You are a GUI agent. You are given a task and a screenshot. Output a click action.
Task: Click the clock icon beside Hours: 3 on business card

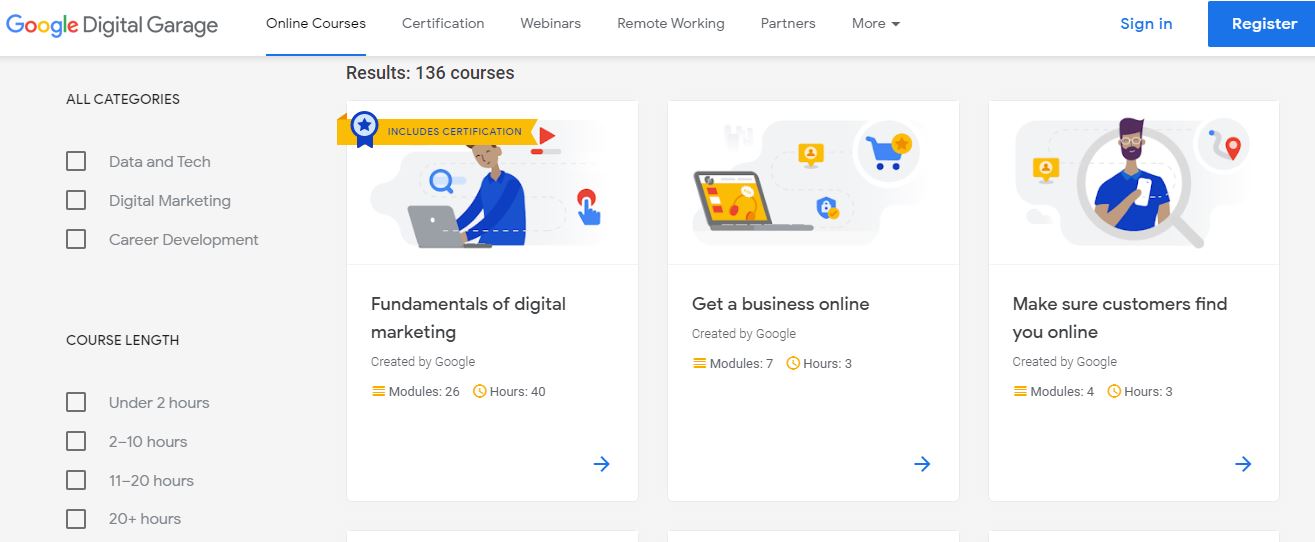(794, 364)
